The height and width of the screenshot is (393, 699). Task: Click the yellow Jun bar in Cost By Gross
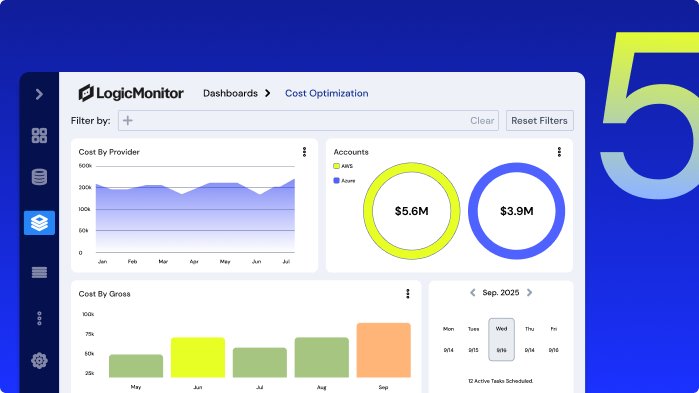pyautogui.click(x=198, y=357)
